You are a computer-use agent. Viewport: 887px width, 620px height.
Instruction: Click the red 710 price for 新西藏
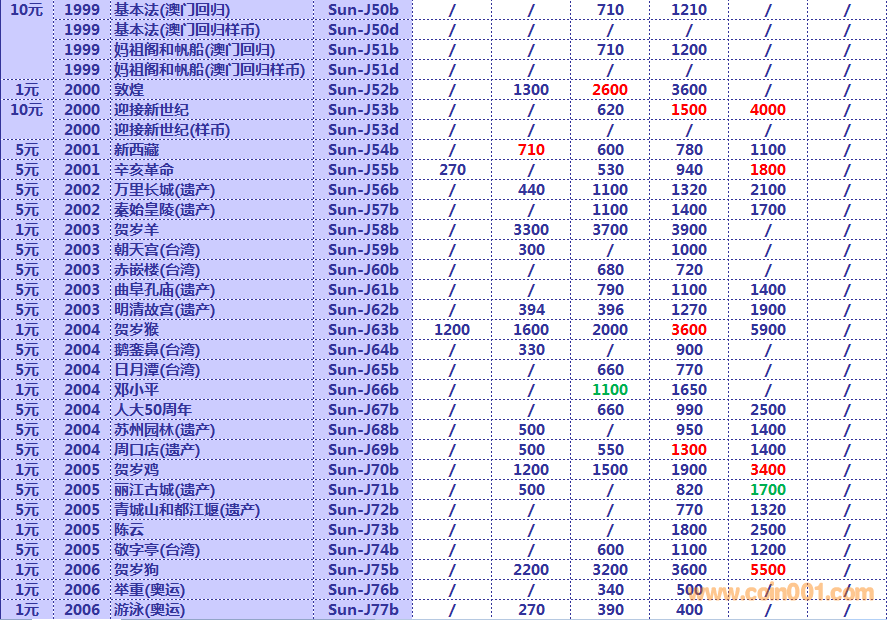[531, 150]
